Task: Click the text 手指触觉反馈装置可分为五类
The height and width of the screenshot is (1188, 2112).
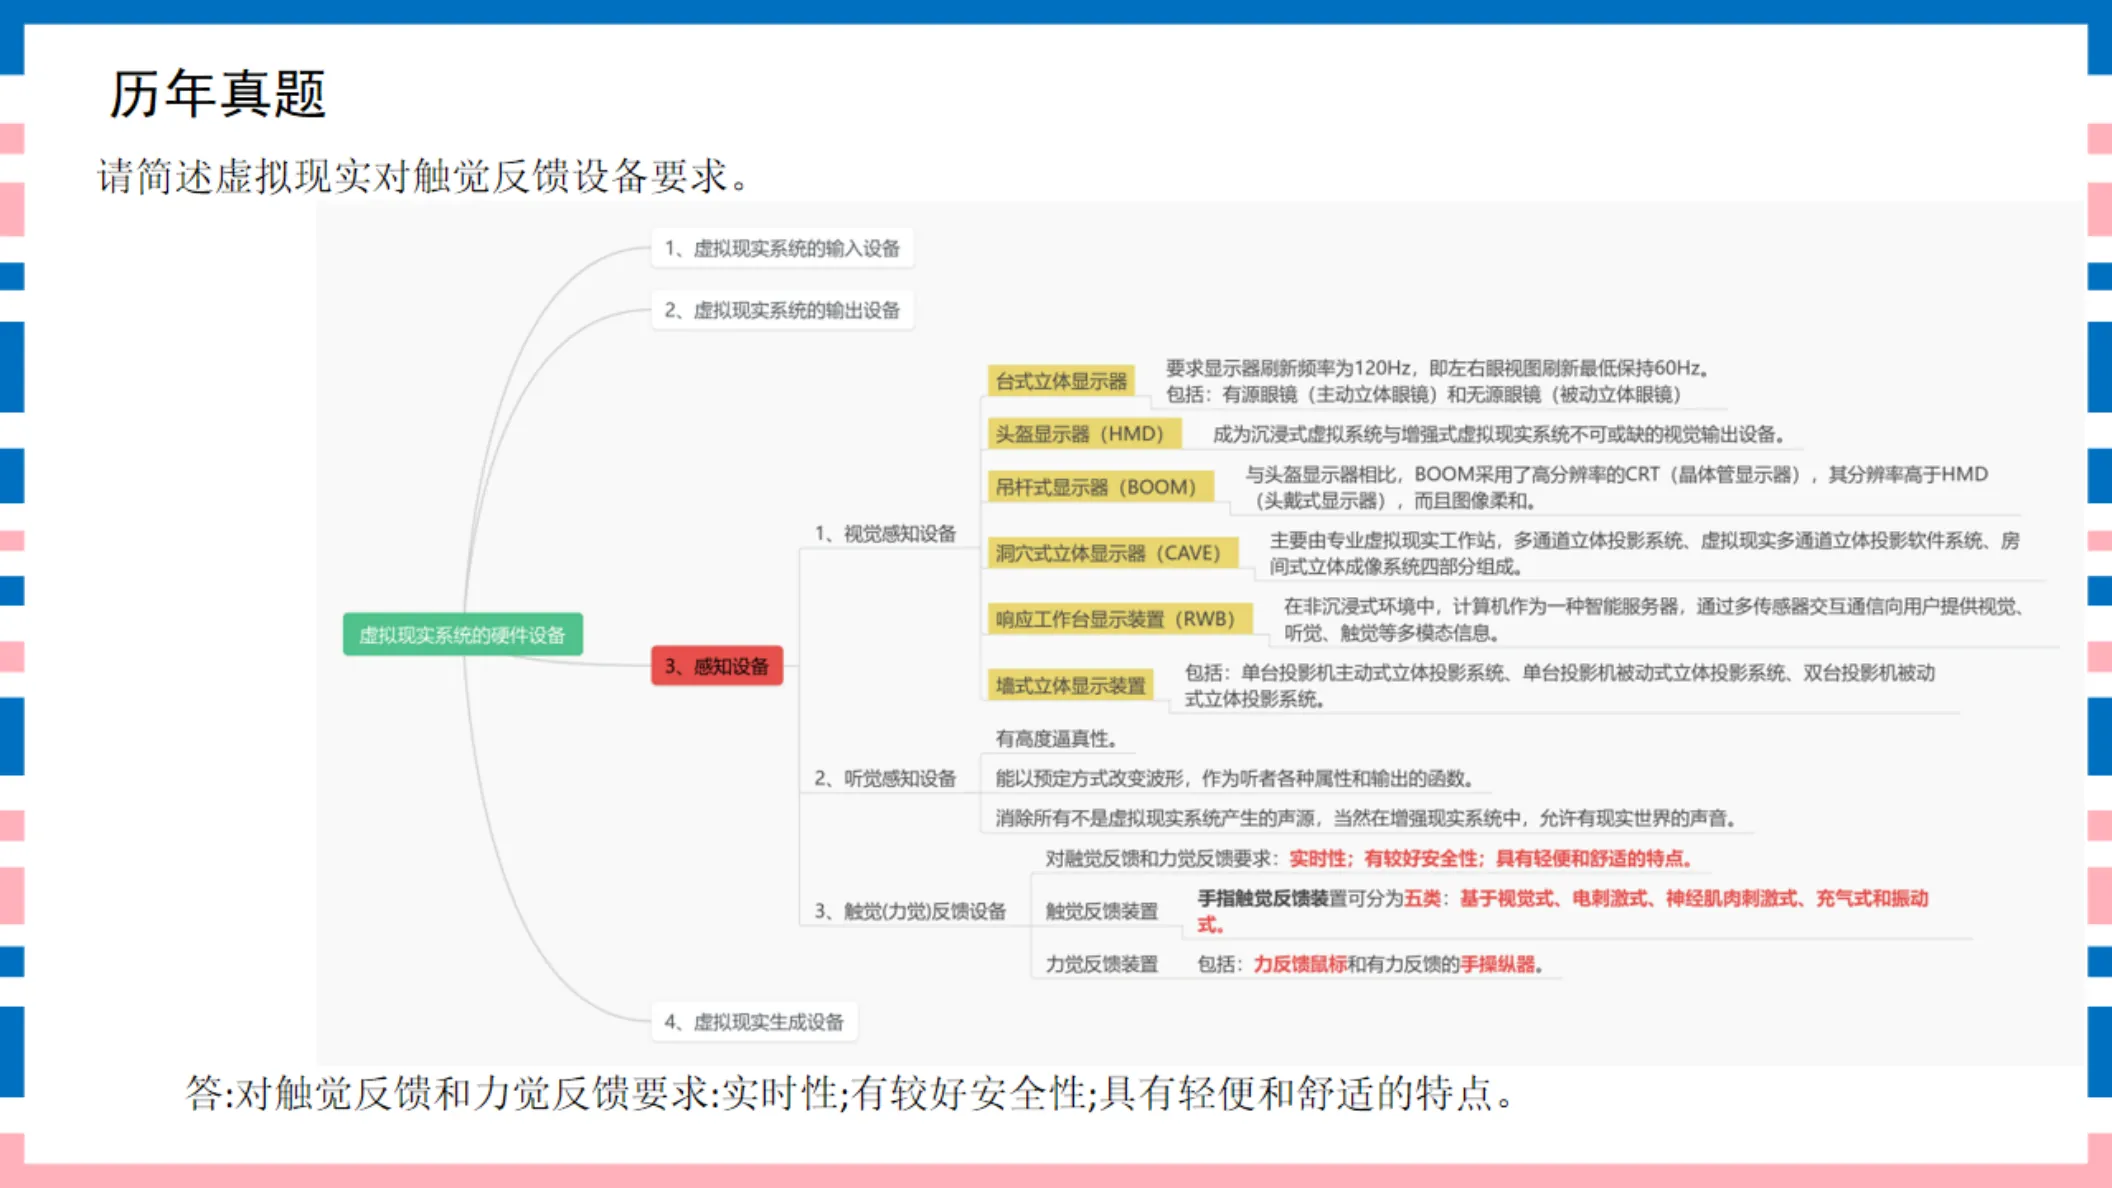Action: tap(1318, 898)
